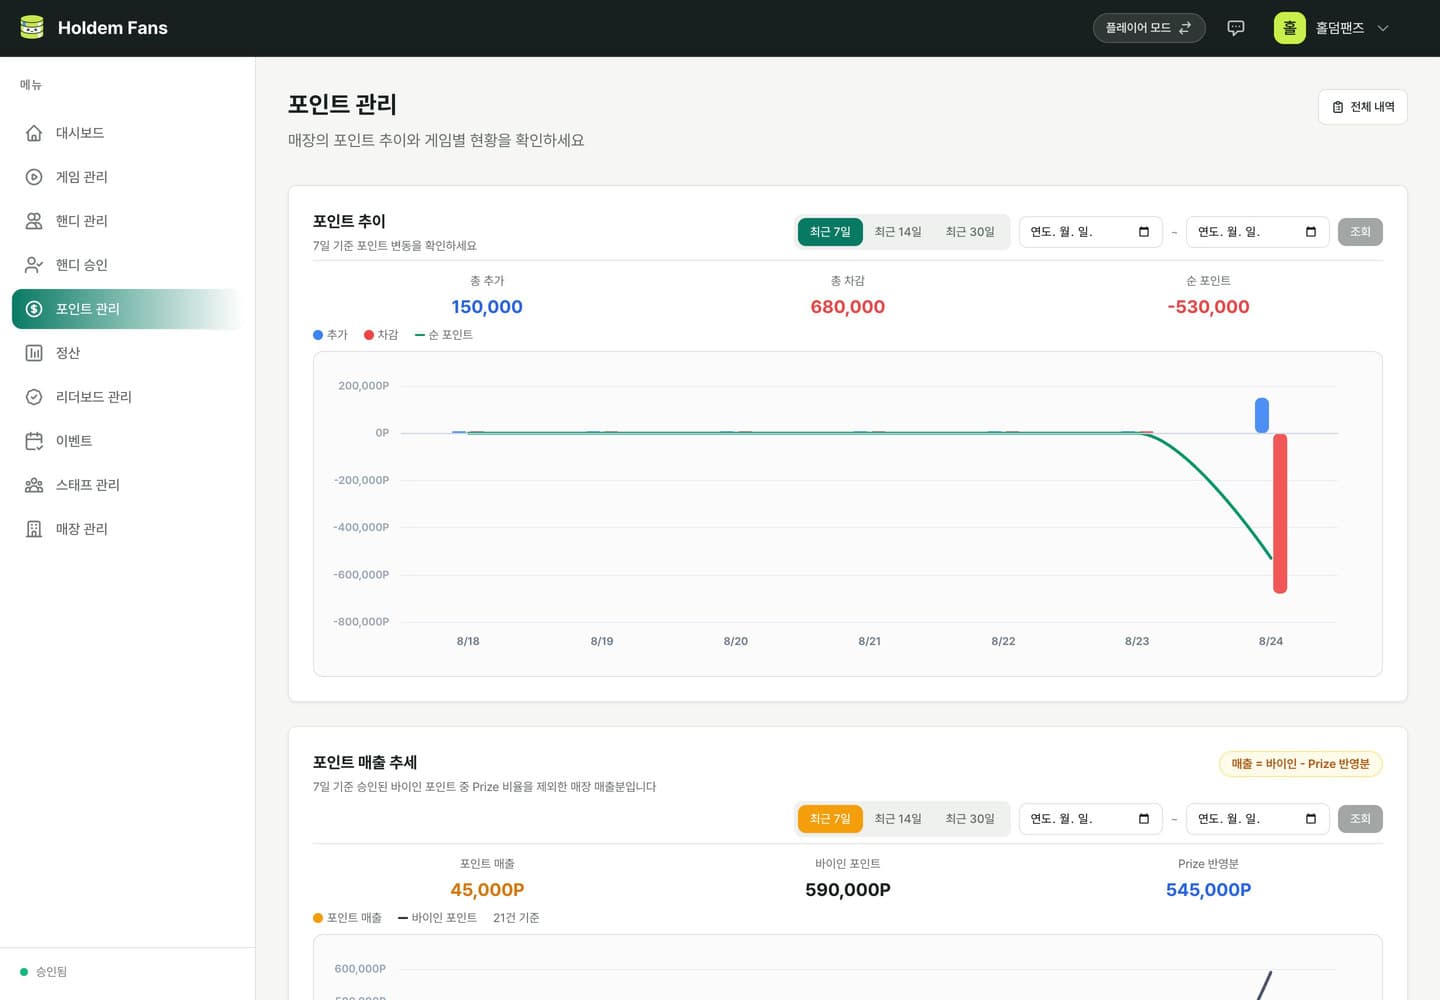The image size is (1440, 1000).
Task: Click the group icon beside 스태프 관리
Action: [x=34, y=485]
